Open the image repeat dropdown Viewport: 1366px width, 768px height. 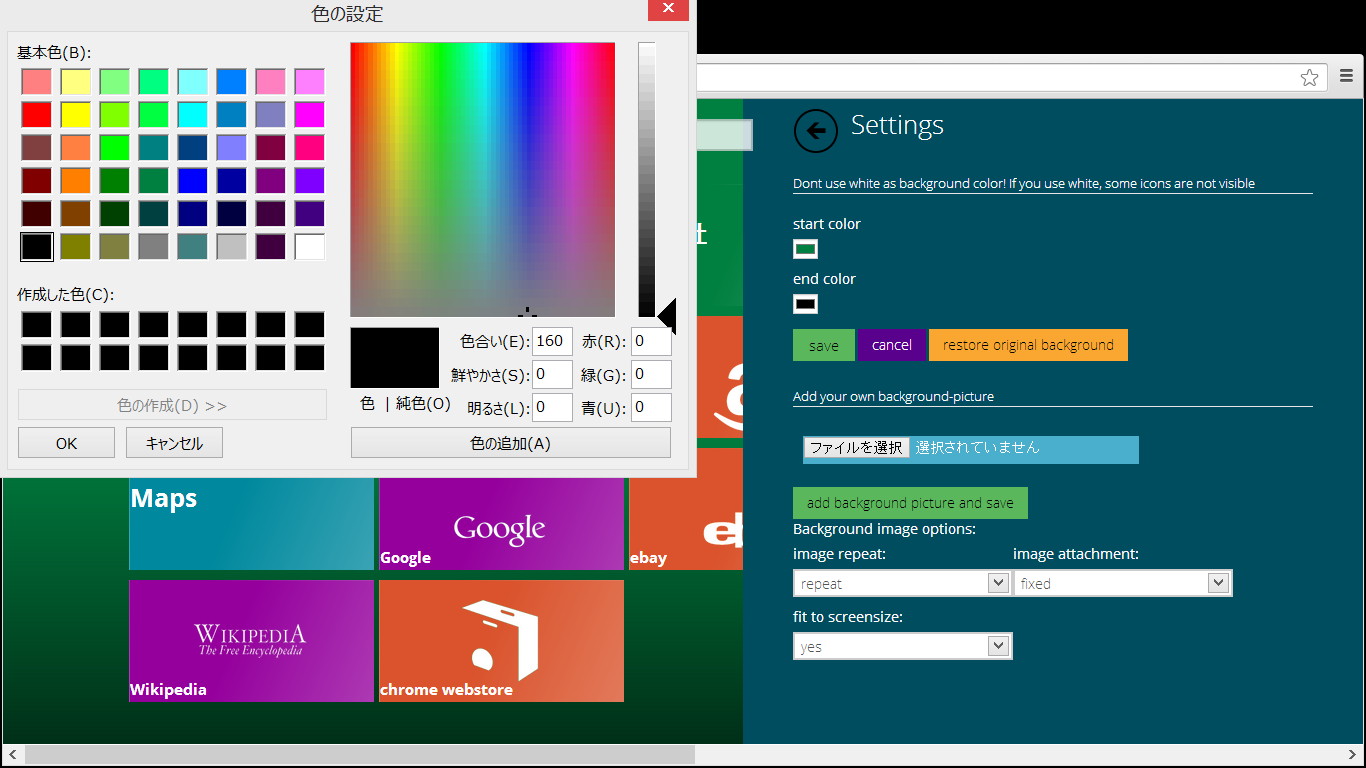(x=902, y=583)
